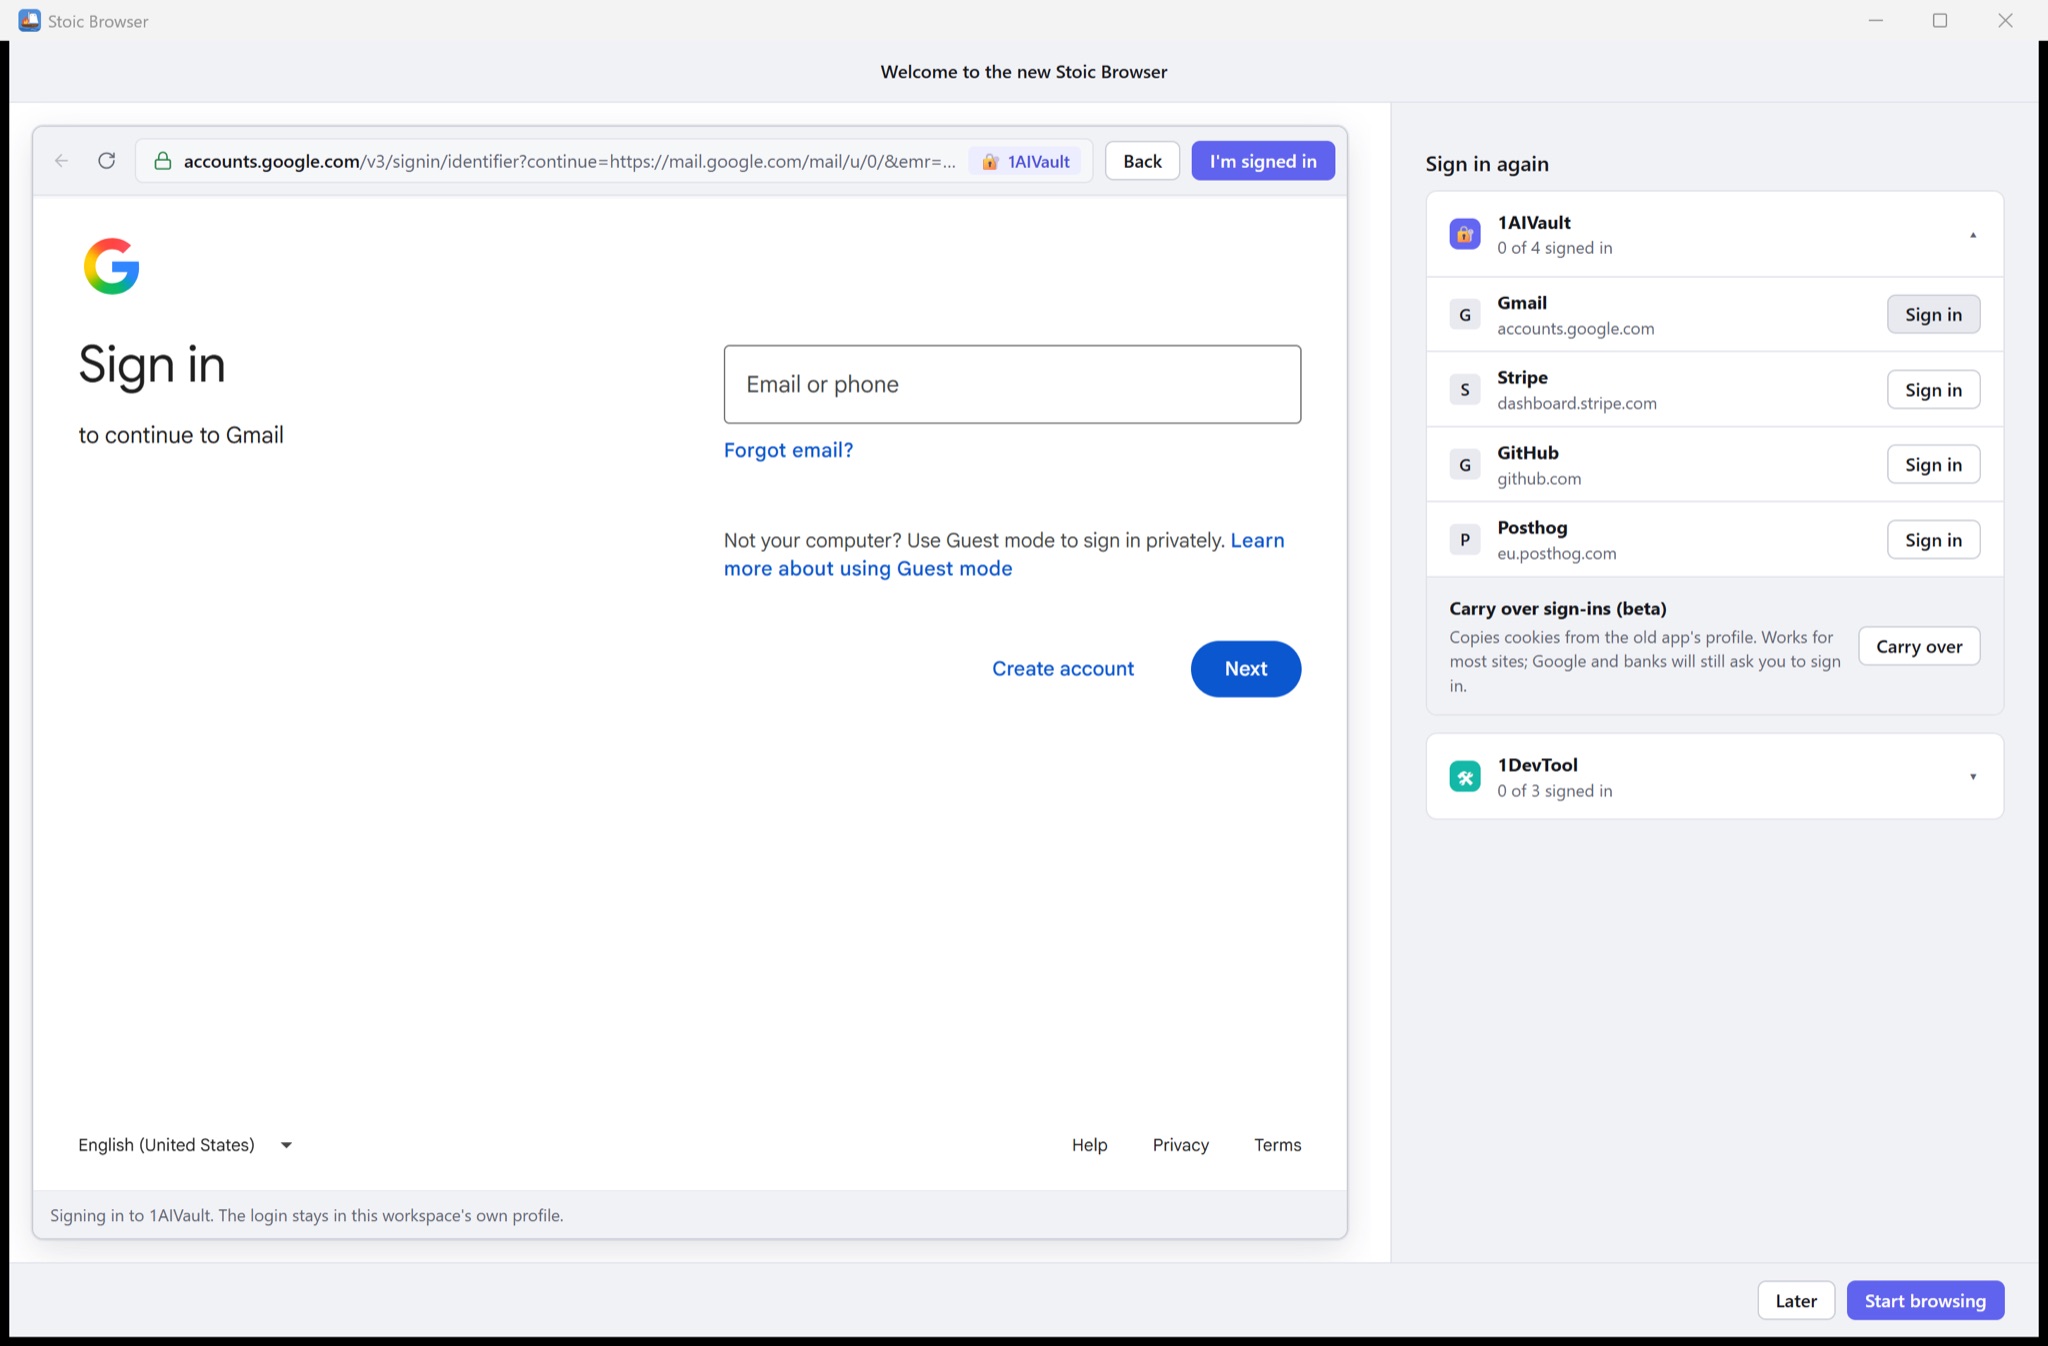
Task: Click the '0 of 3 signed in' text
Action: (x=1555, y=791)
